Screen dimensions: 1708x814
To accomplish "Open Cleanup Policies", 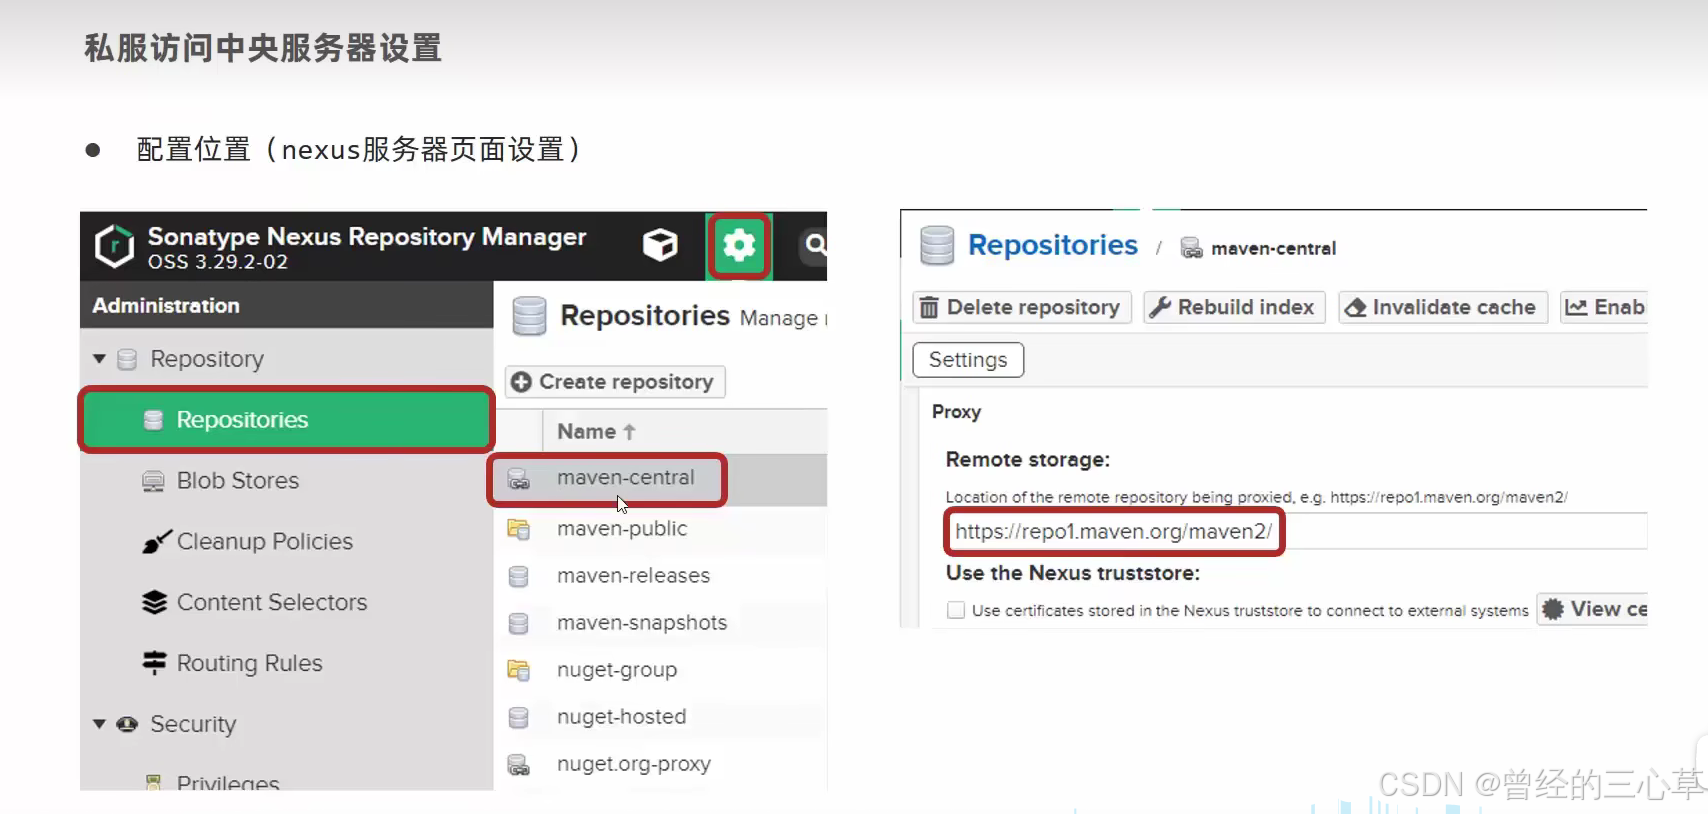I will pos(264,542).
